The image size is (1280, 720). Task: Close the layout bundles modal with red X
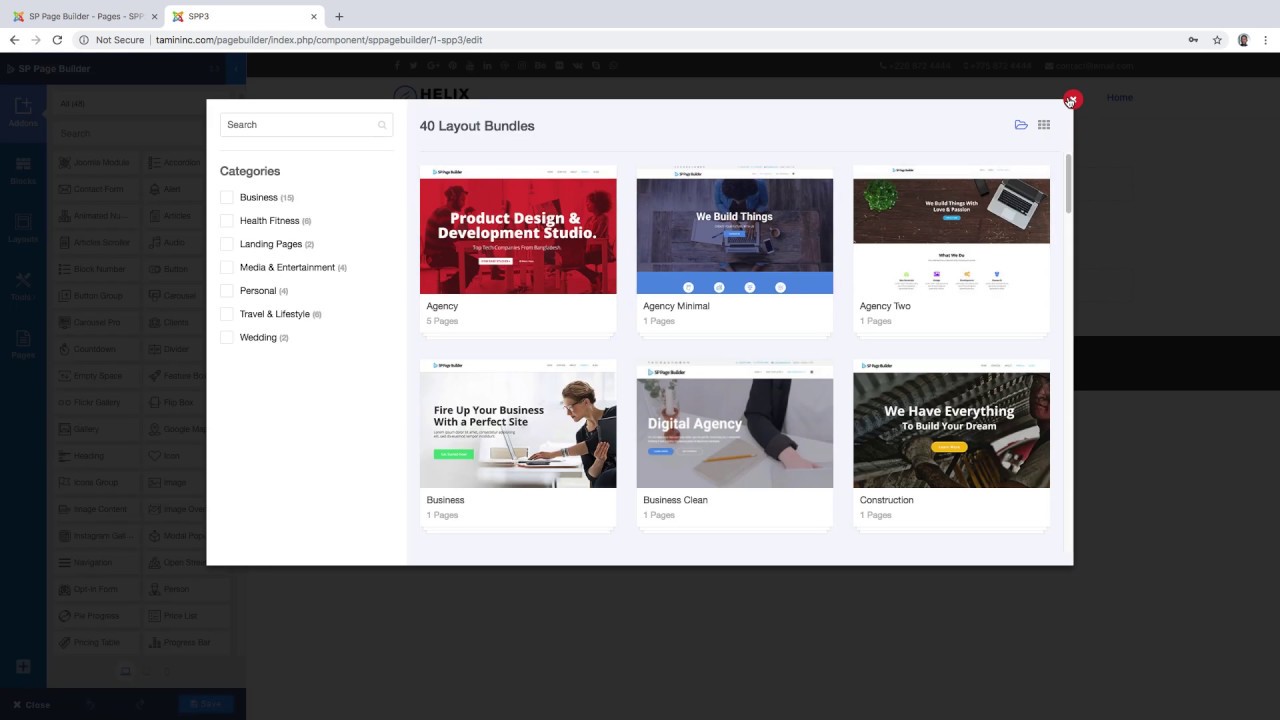(1072, 99)
